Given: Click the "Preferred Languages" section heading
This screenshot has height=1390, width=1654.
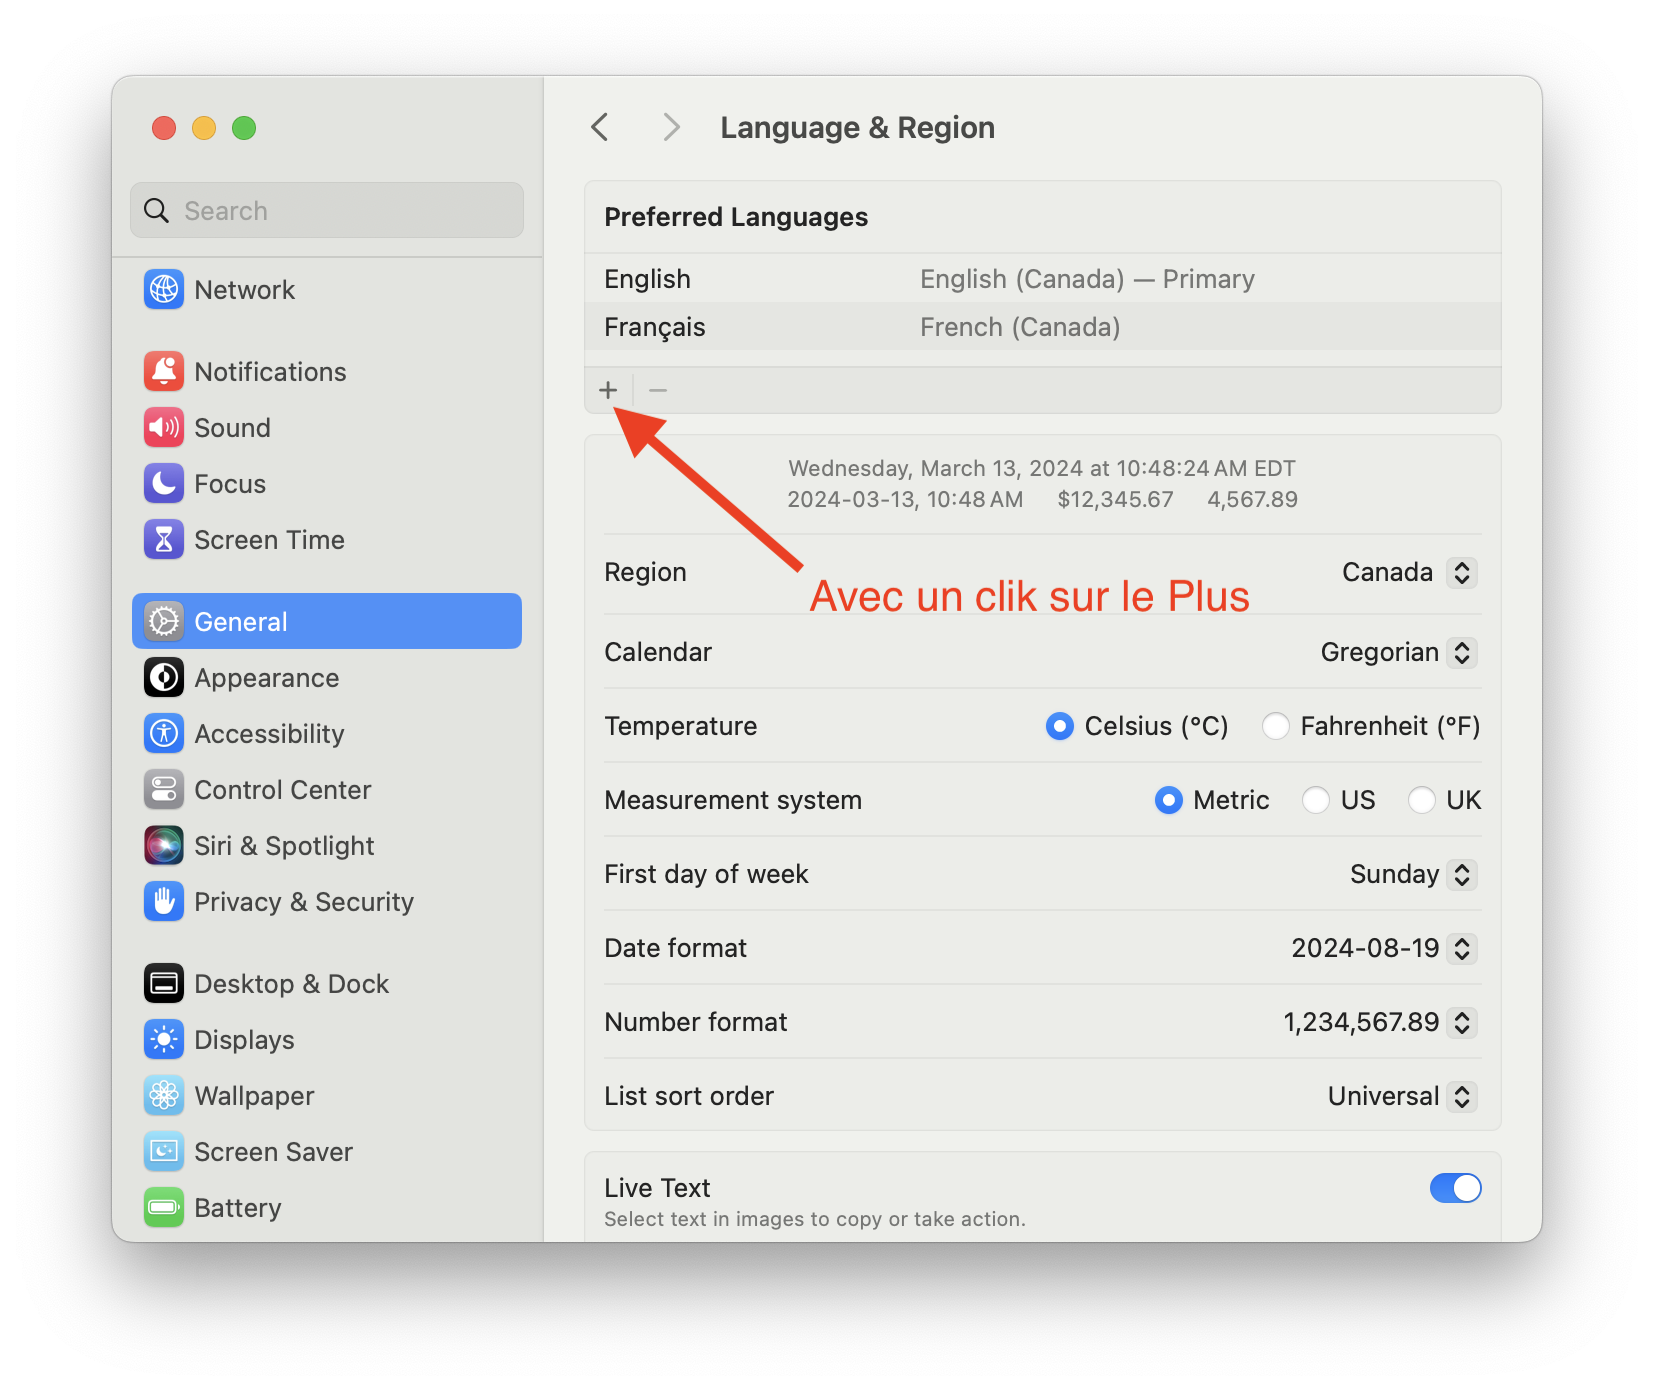Looking at the screenshot, I should [737, 217].
